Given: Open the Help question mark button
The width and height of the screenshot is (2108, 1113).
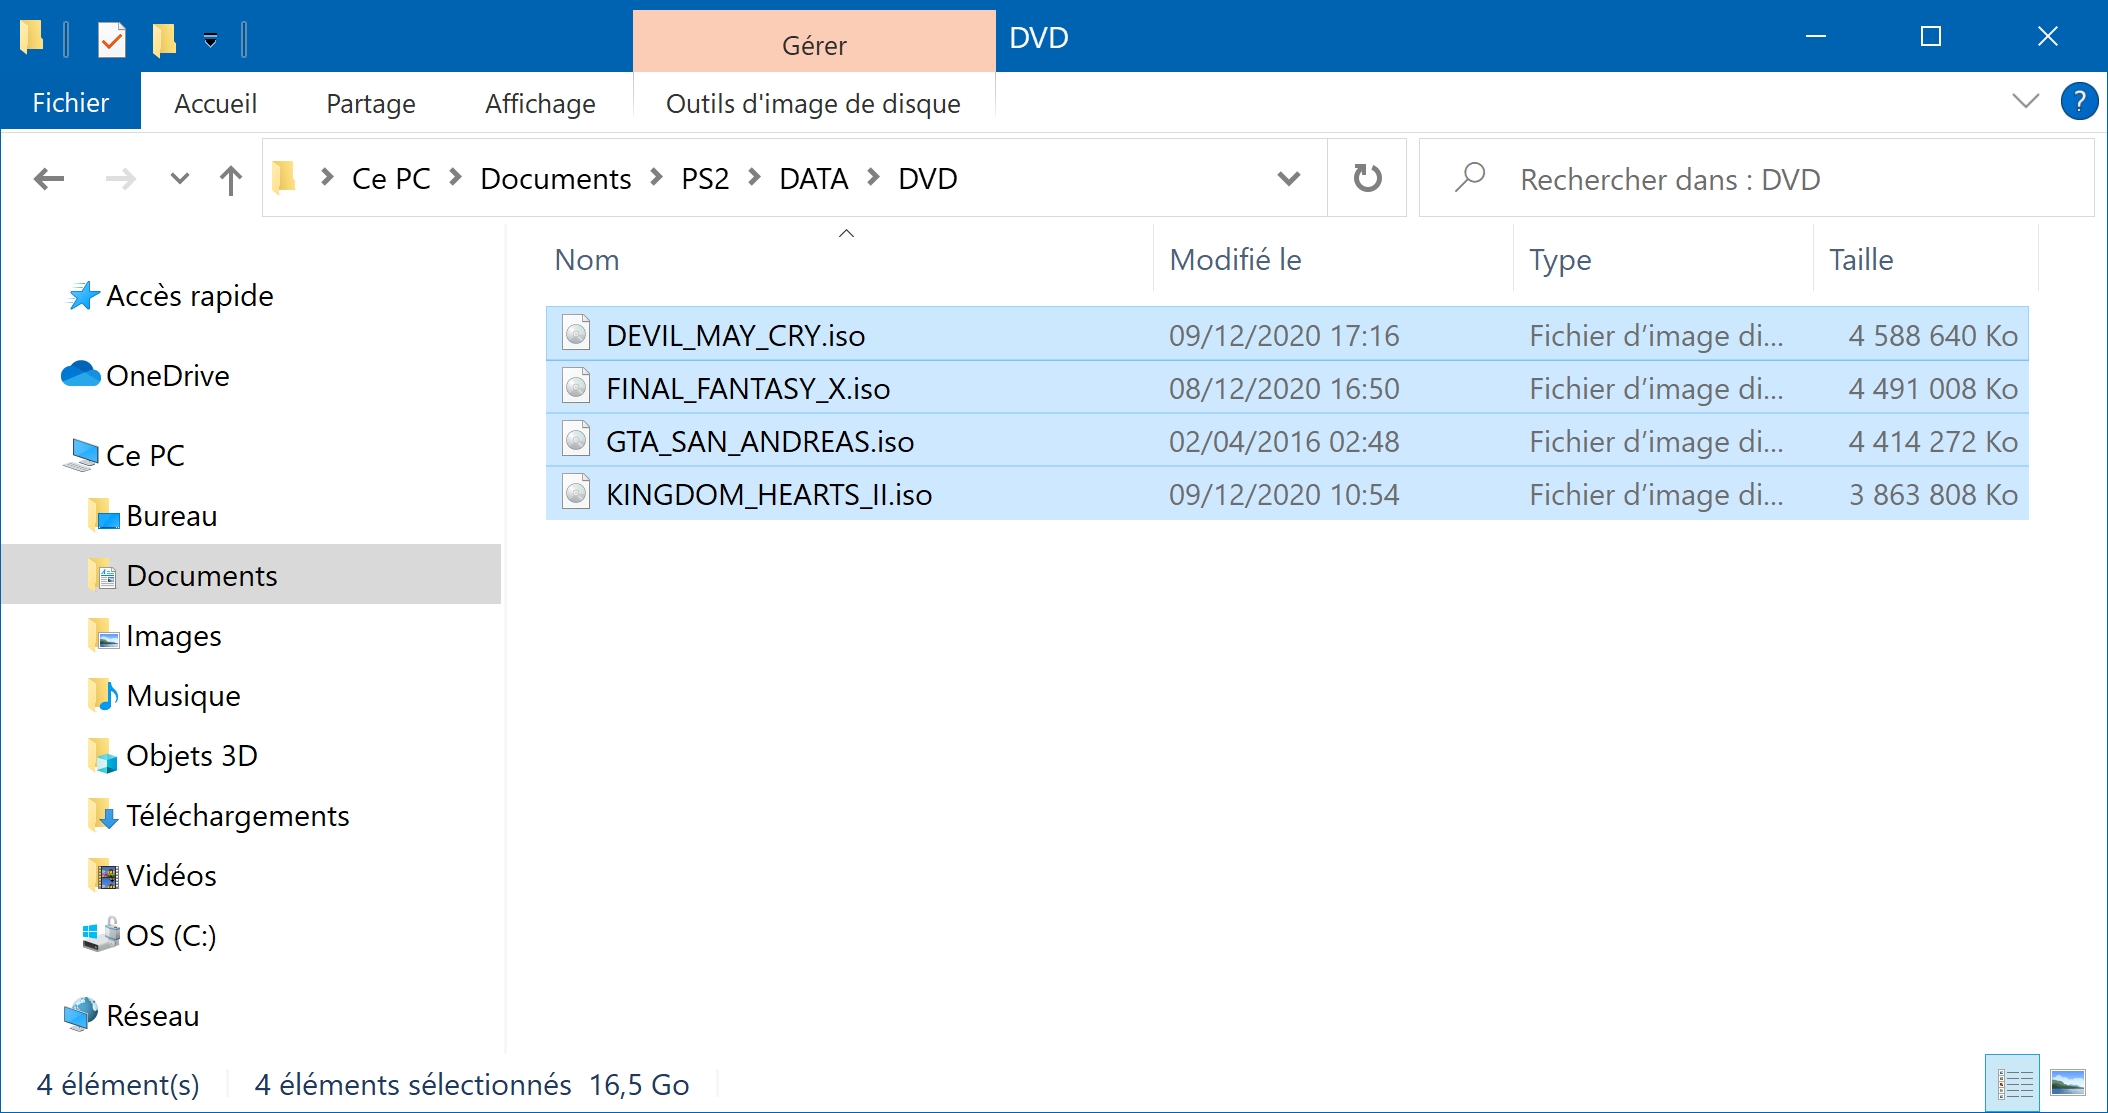Looking at the screenshot, I should click(2079, 101).
